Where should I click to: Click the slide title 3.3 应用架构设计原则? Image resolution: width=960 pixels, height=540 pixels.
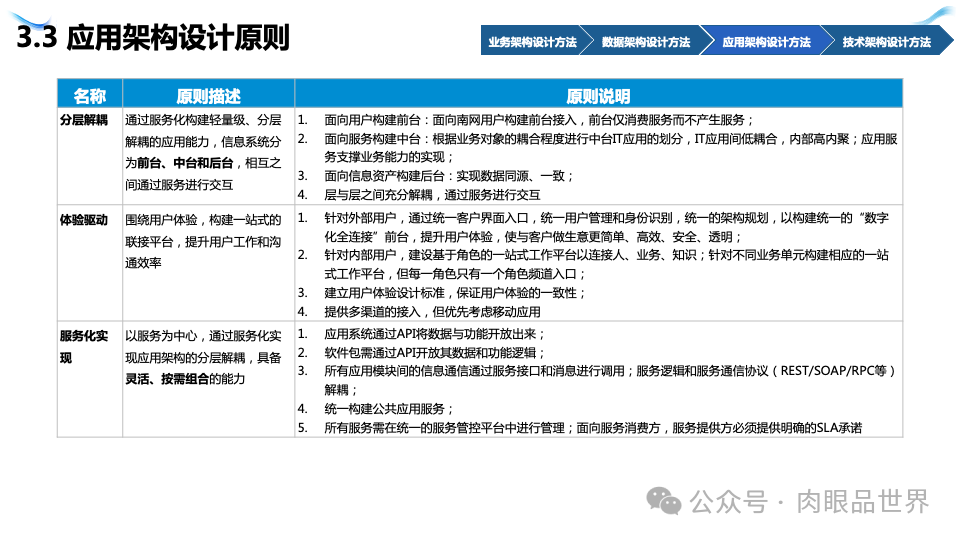click(x=152, y=37)
